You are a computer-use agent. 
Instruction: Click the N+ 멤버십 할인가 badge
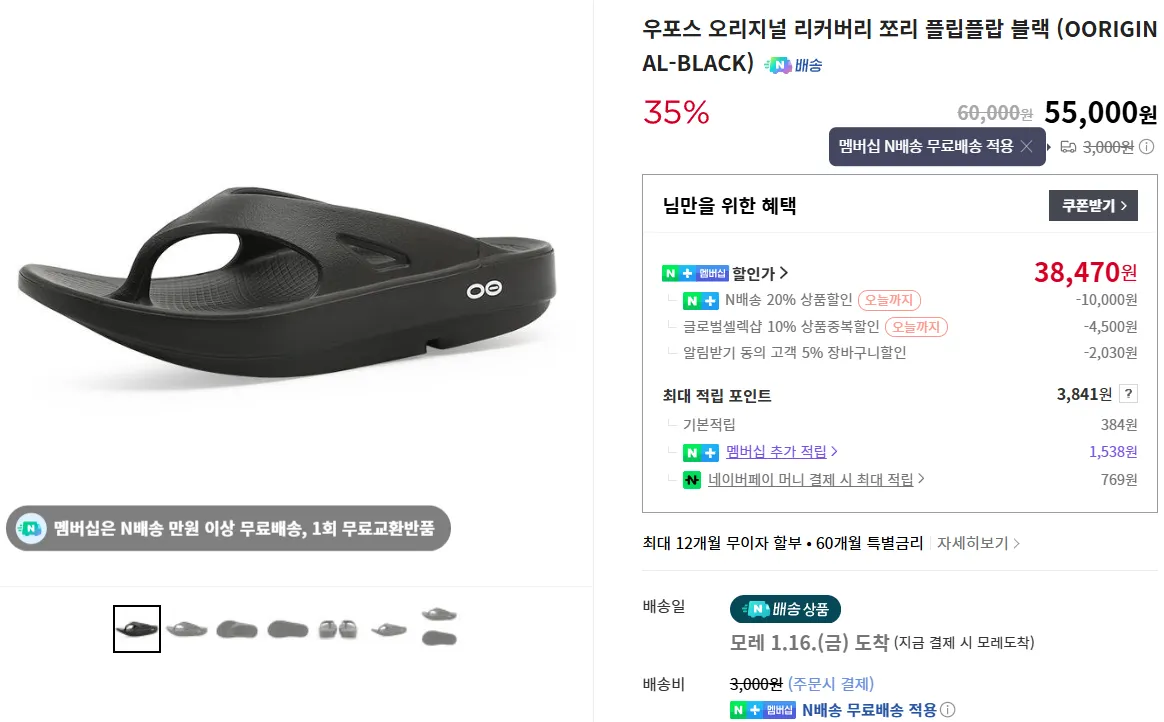[x=695, y=273]
